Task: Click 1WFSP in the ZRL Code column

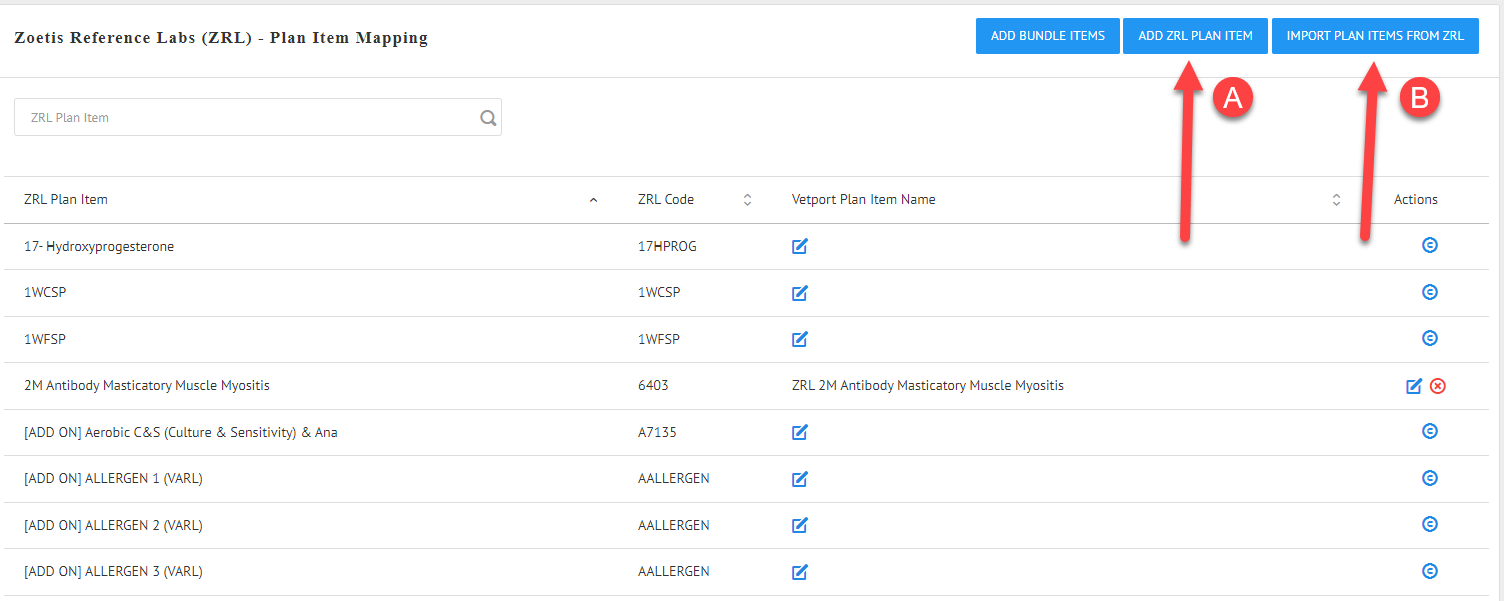Action: 659,339
